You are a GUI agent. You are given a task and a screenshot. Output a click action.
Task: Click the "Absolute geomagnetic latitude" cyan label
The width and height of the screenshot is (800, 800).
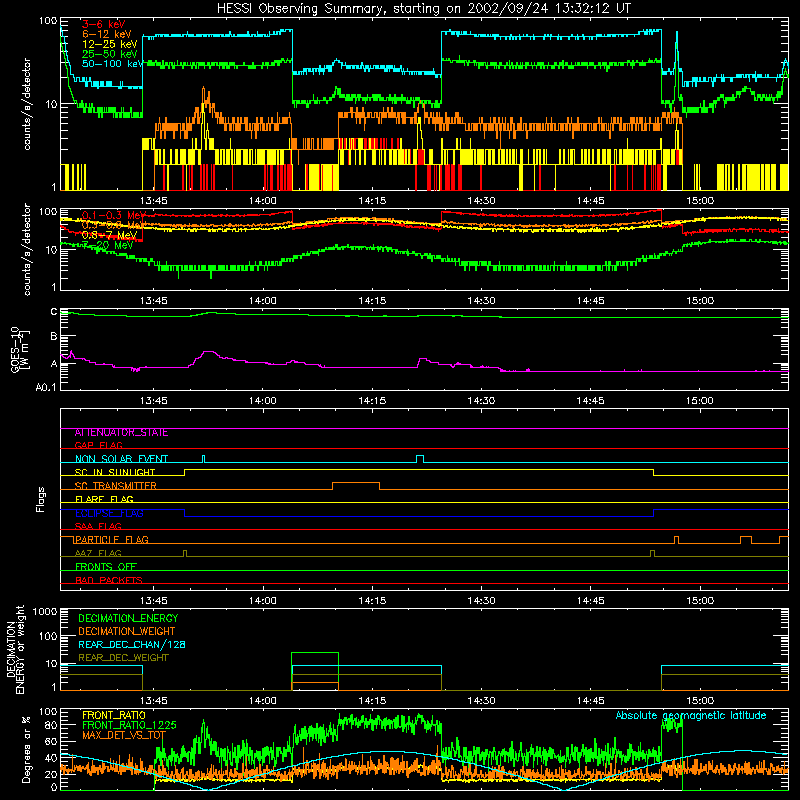(x=691, y=716)
